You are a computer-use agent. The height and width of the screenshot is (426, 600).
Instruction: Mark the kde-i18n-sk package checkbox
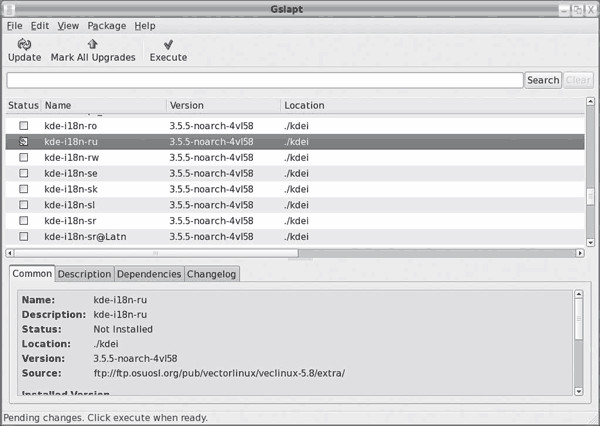pyautogui.click(x=23, y=189)
